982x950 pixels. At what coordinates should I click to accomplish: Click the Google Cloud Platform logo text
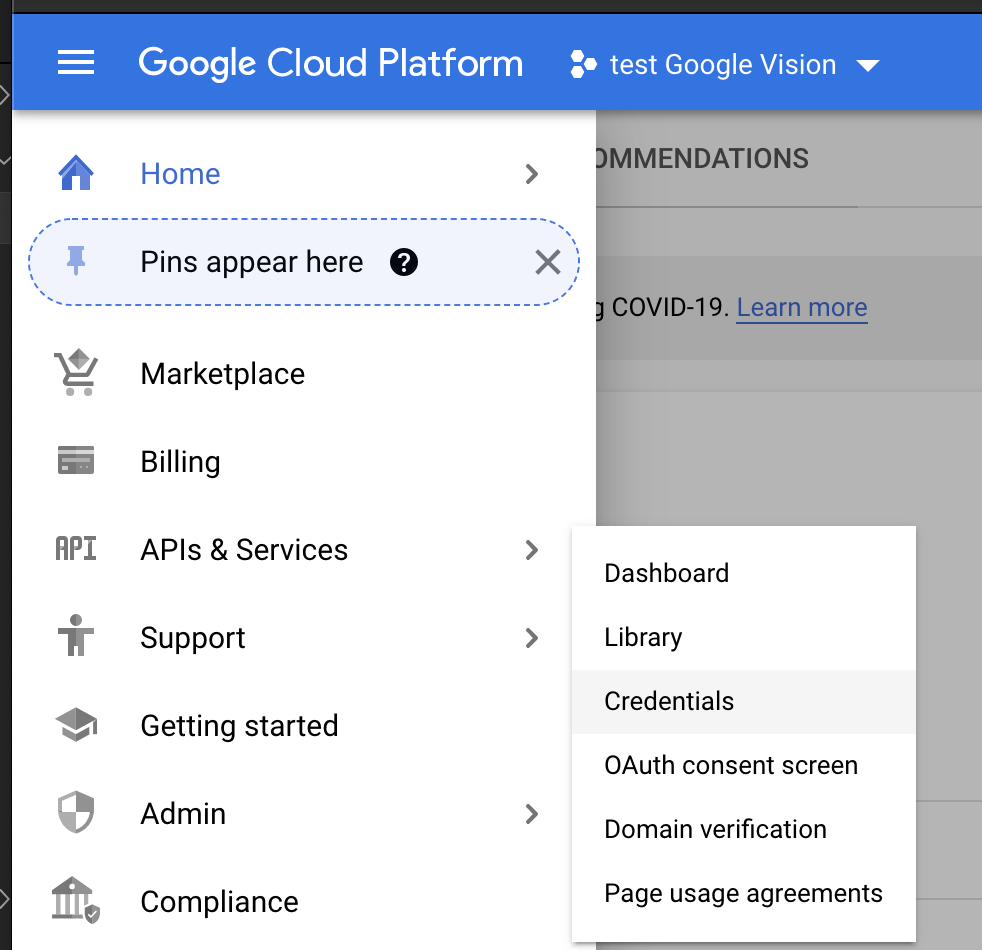click(x=331, y=63)
